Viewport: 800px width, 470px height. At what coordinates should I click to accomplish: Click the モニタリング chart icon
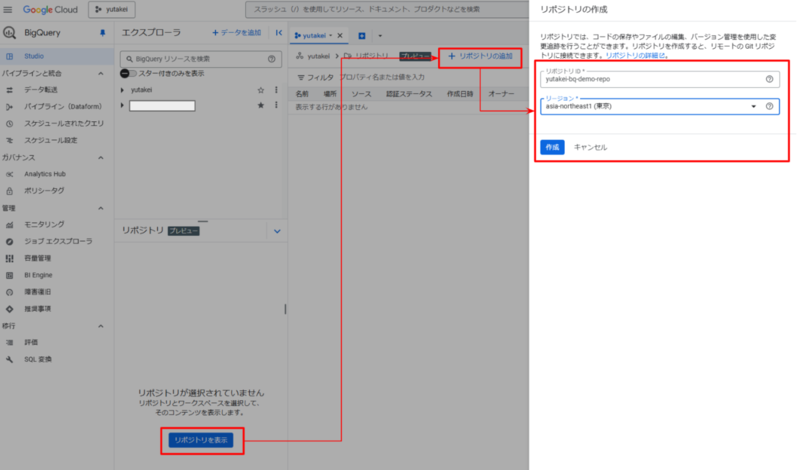click(x=9, y=225)
